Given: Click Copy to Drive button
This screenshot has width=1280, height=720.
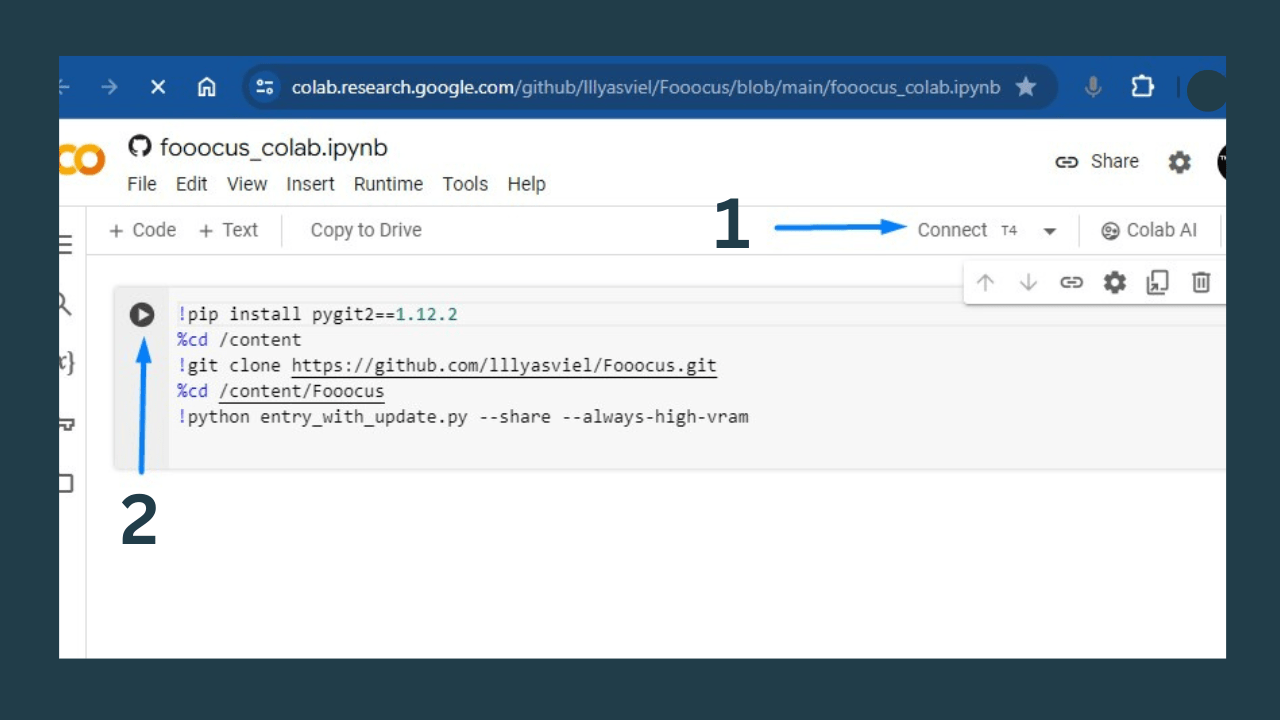Looking at the screenshot, I should tap(366, 230).
